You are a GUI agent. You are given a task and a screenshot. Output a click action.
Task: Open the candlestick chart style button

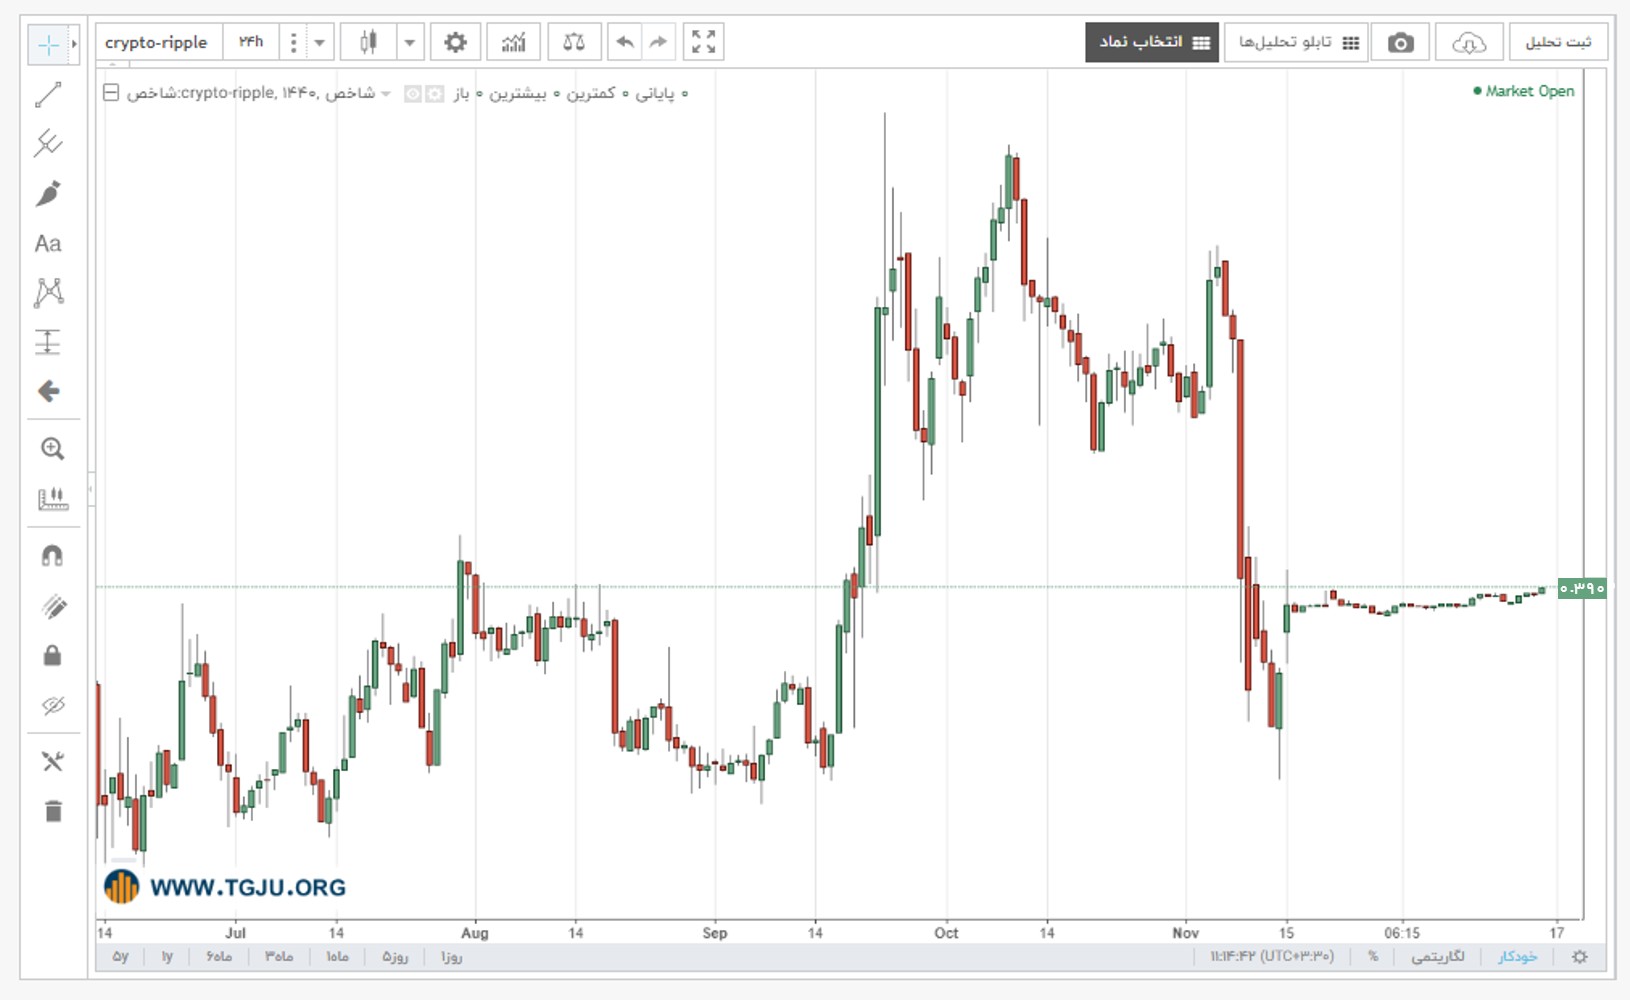pos(368,42)
